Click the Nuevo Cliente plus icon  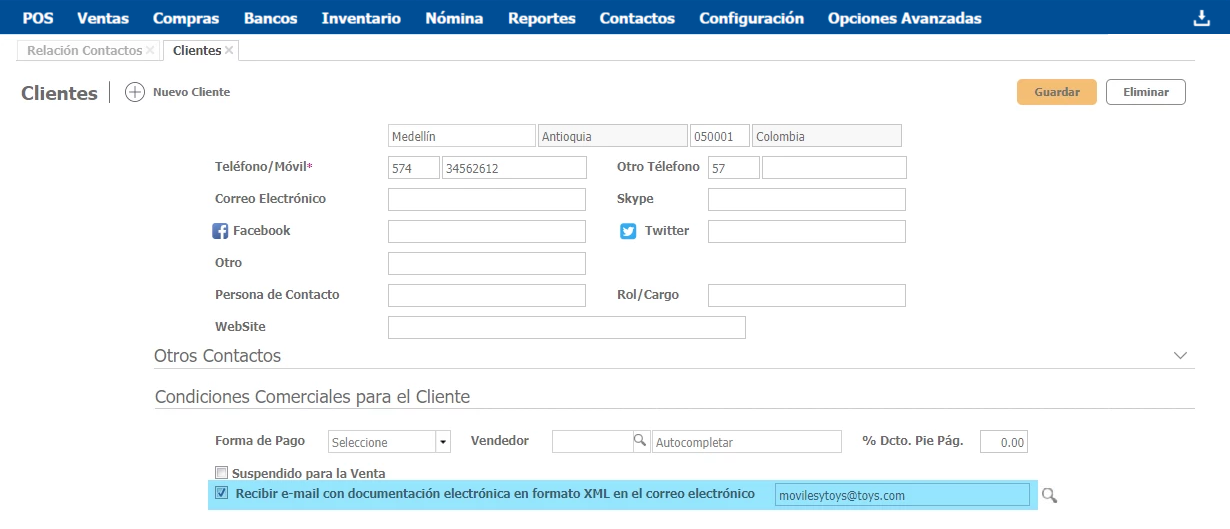pos(135,92)
